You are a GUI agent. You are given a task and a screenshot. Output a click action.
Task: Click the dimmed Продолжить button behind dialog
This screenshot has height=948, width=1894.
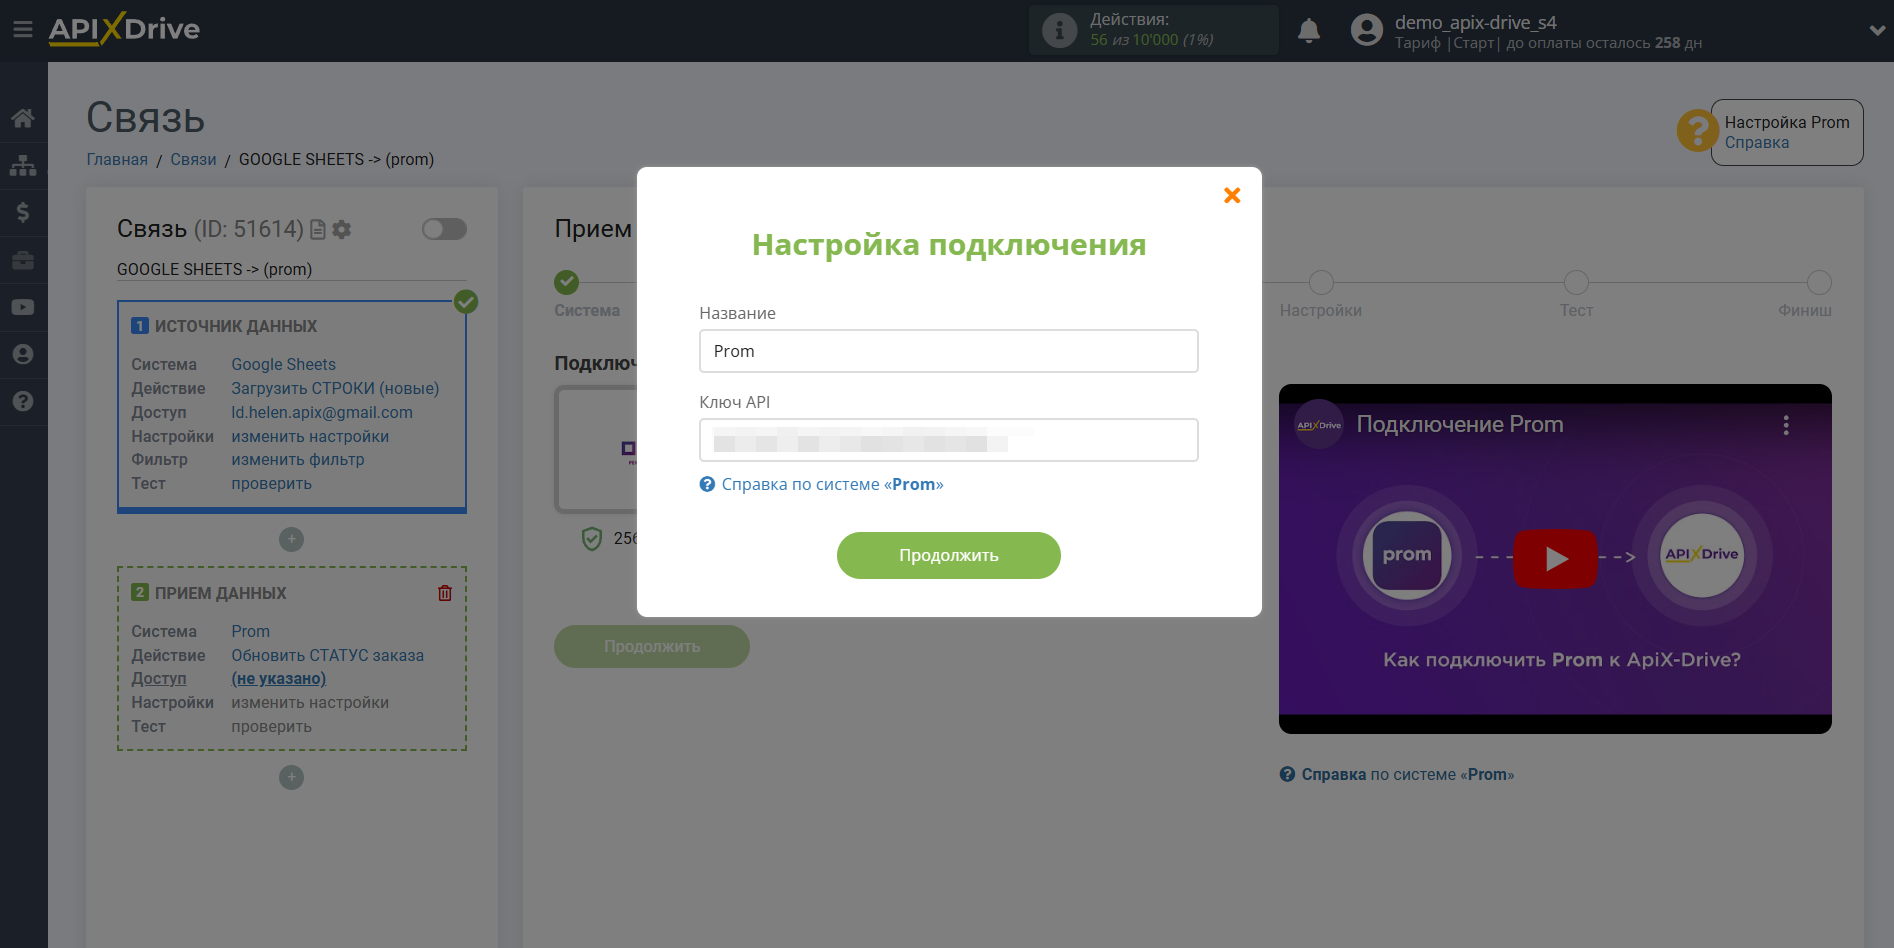(652, 647)
